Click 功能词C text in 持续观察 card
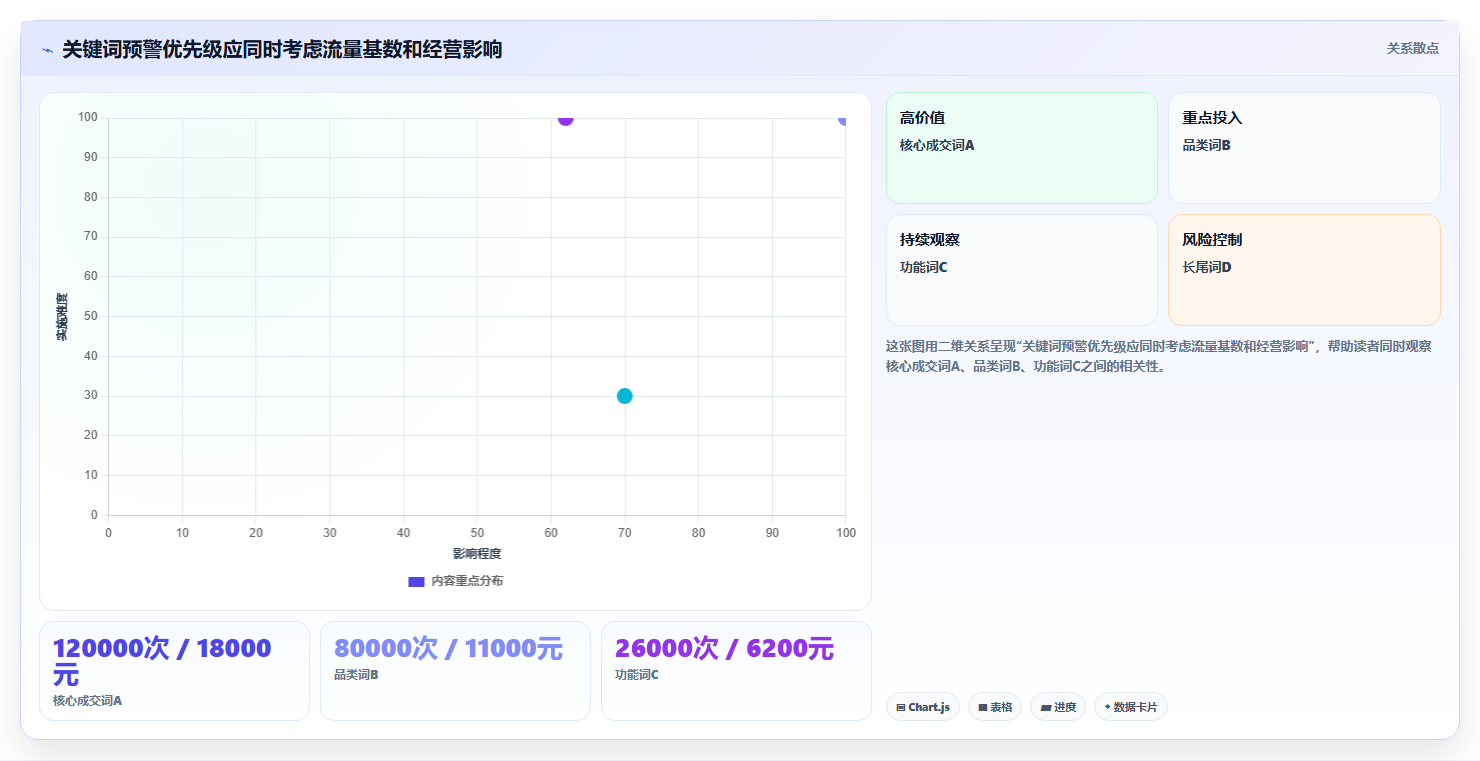This screenshot has height=761, width=1480. click(x=923, y=267)
